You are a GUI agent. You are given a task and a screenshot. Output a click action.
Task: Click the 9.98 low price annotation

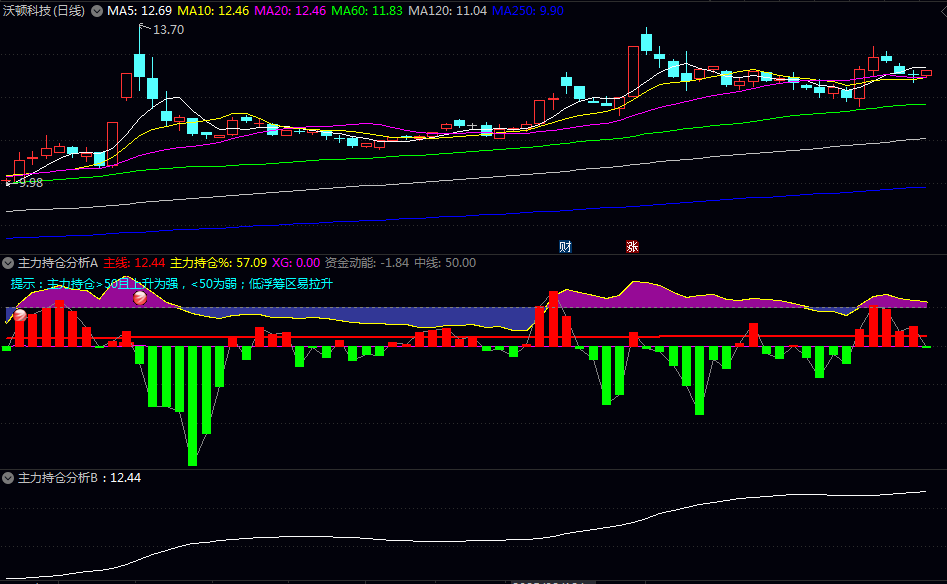tap(30, 182)
